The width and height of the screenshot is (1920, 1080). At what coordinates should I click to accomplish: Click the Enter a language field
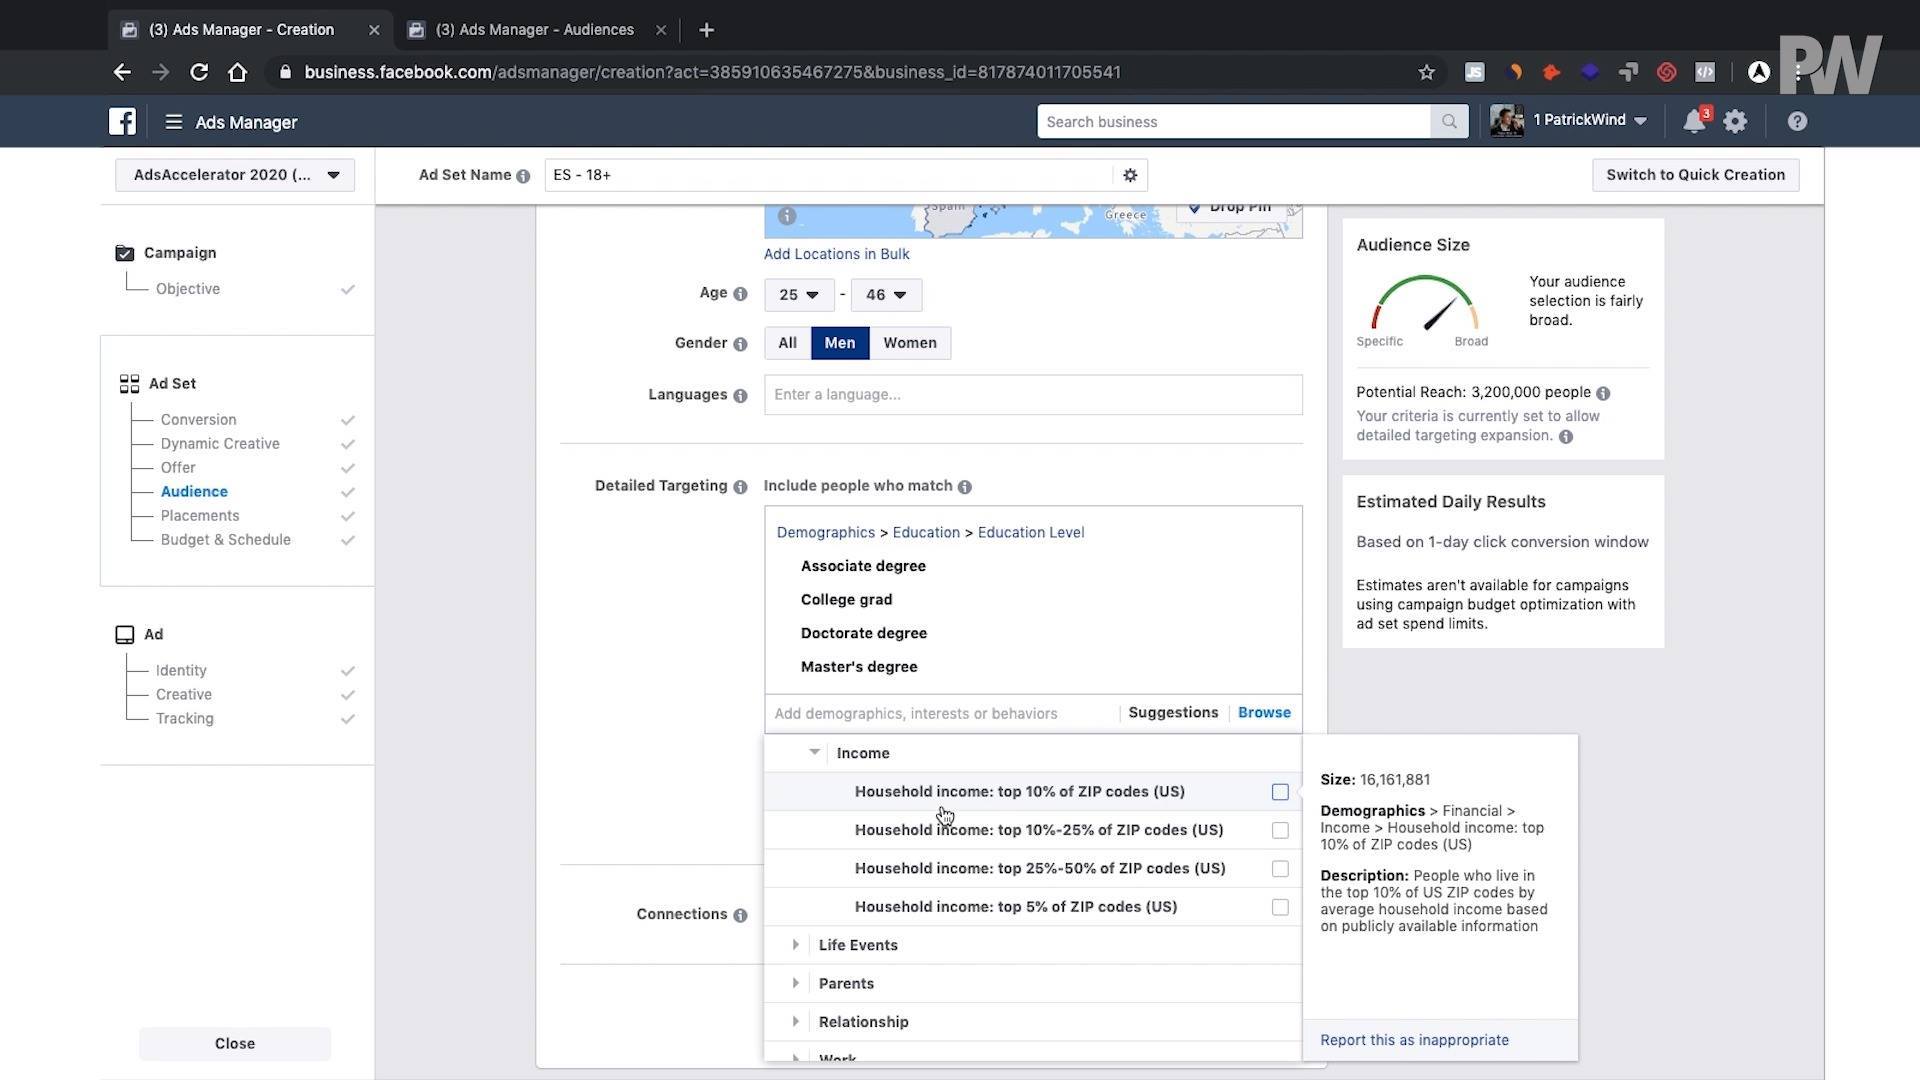coord(1033,395)
